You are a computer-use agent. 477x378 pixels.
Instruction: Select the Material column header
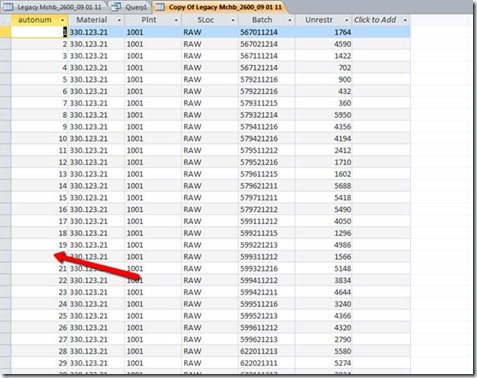tap(96, 20)
